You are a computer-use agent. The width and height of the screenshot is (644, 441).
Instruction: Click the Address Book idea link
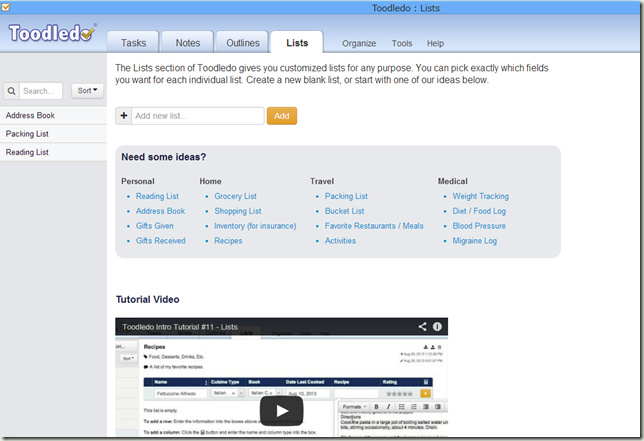coord(161,211)
